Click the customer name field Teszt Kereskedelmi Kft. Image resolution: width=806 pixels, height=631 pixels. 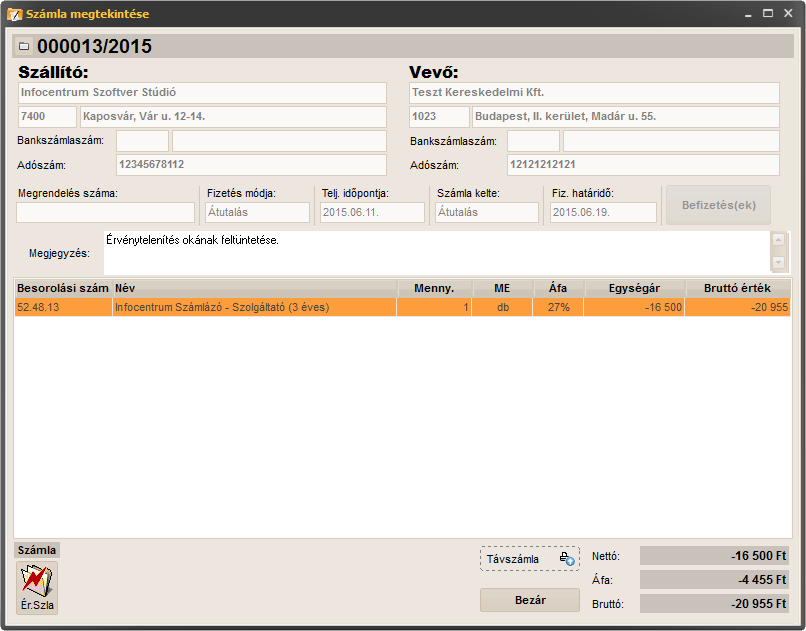click(x=594, y=93)
